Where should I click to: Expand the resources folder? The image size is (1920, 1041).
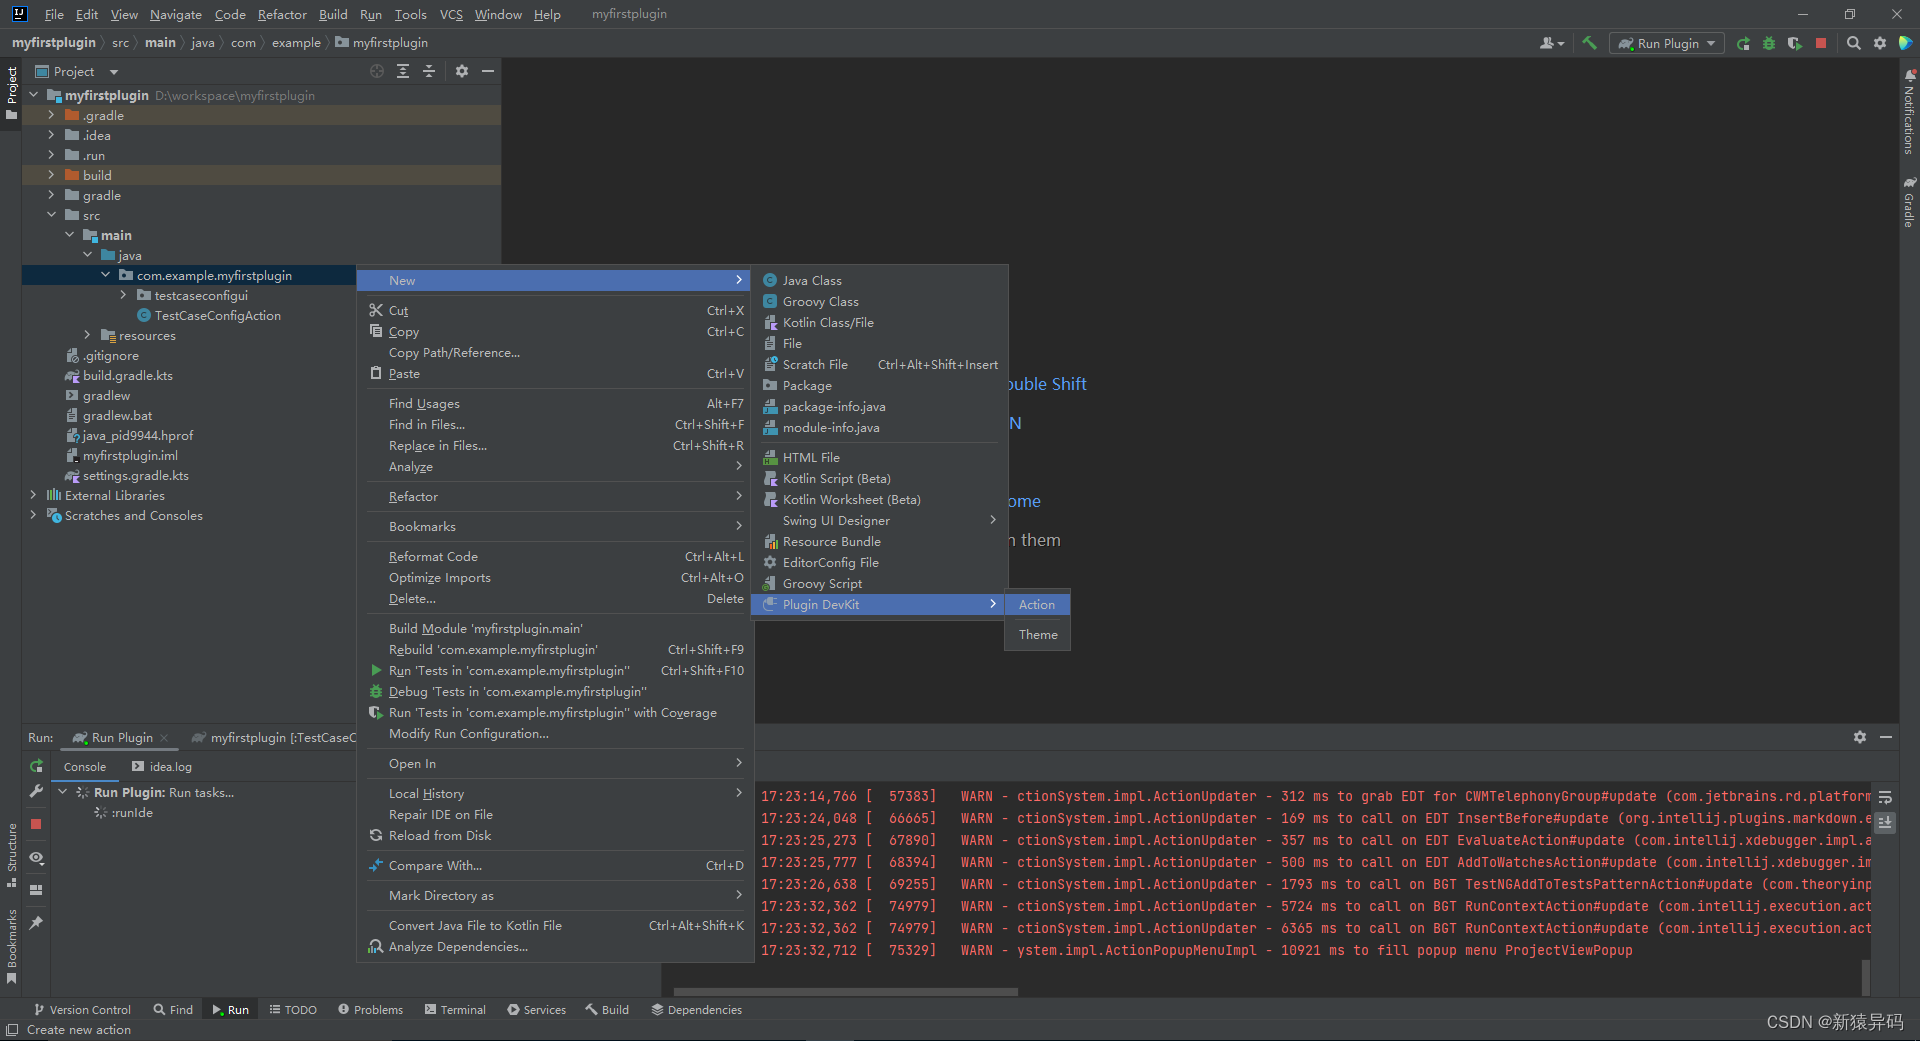pyautogui.click(x=87, y=335)
